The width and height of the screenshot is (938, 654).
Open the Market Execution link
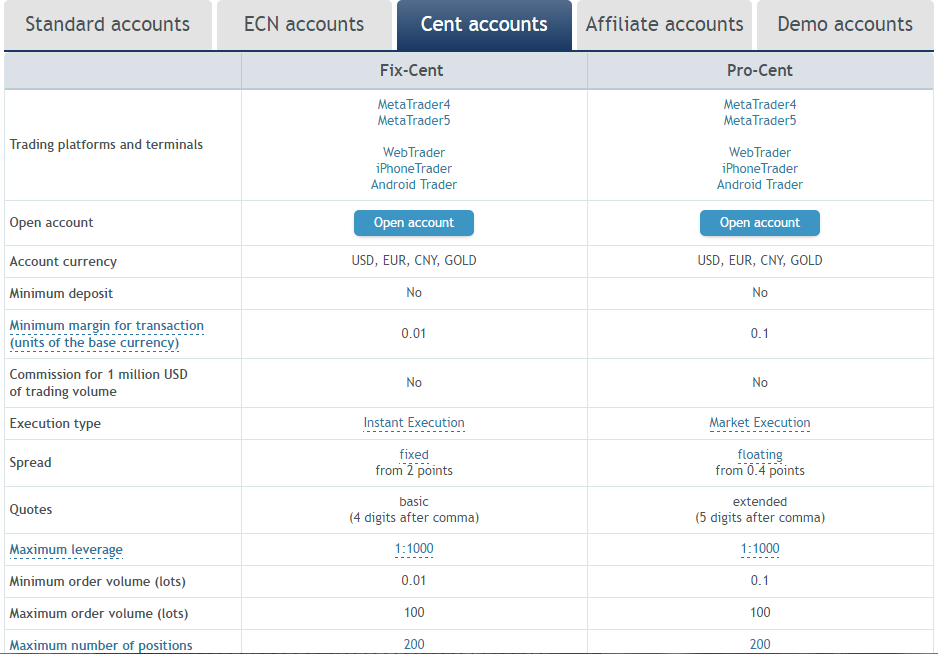[760, 423]
